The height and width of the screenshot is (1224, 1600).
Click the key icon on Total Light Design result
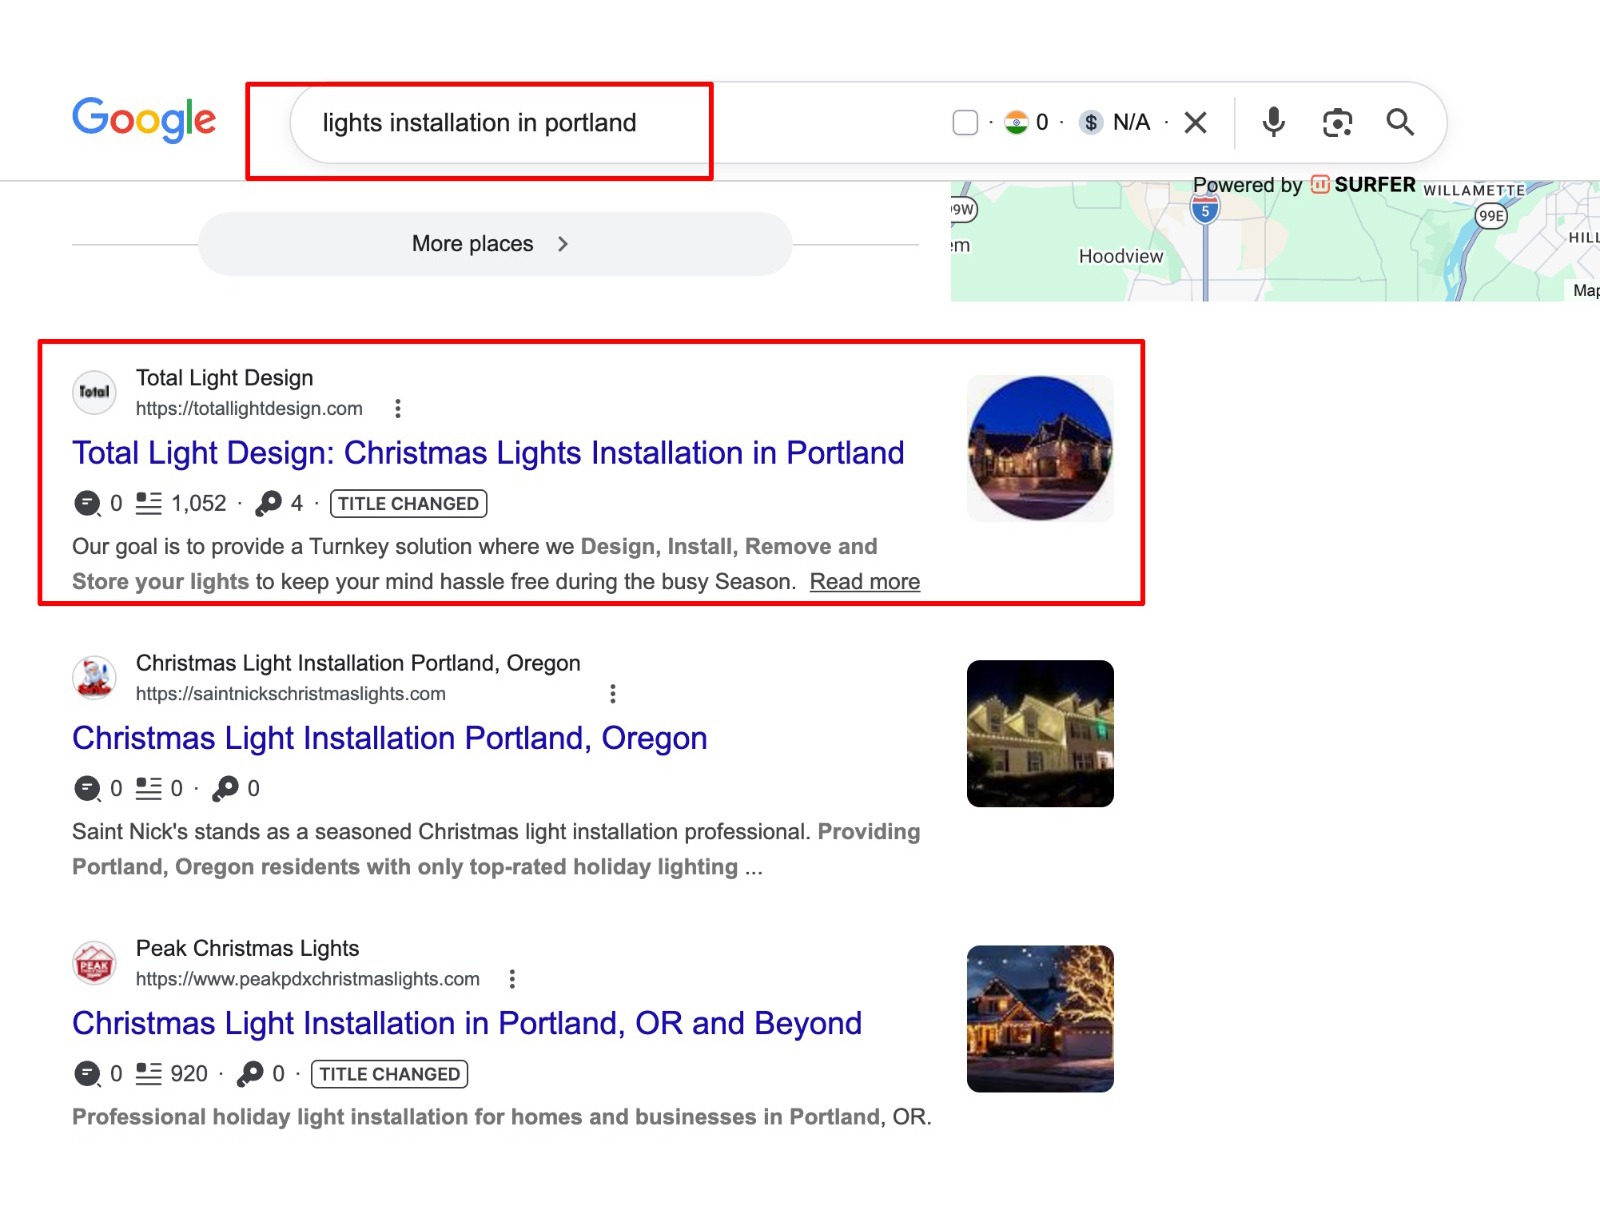(268, 503)
